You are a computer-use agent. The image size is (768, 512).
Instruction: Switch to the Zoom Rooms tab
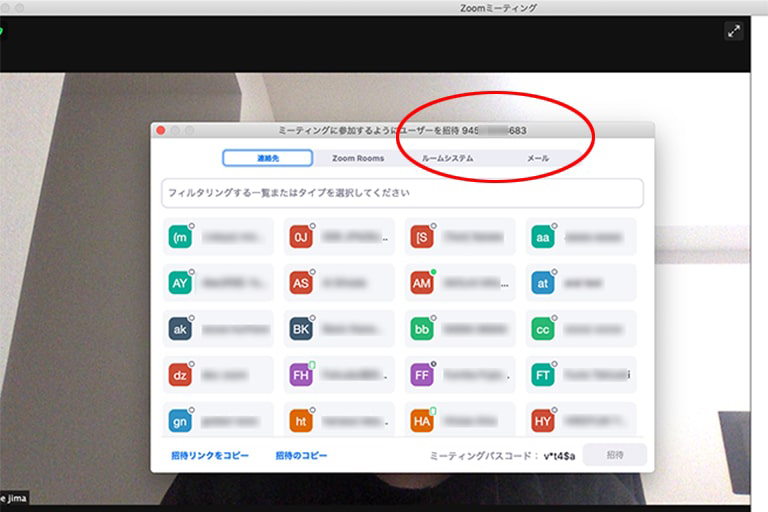point(358,158)
